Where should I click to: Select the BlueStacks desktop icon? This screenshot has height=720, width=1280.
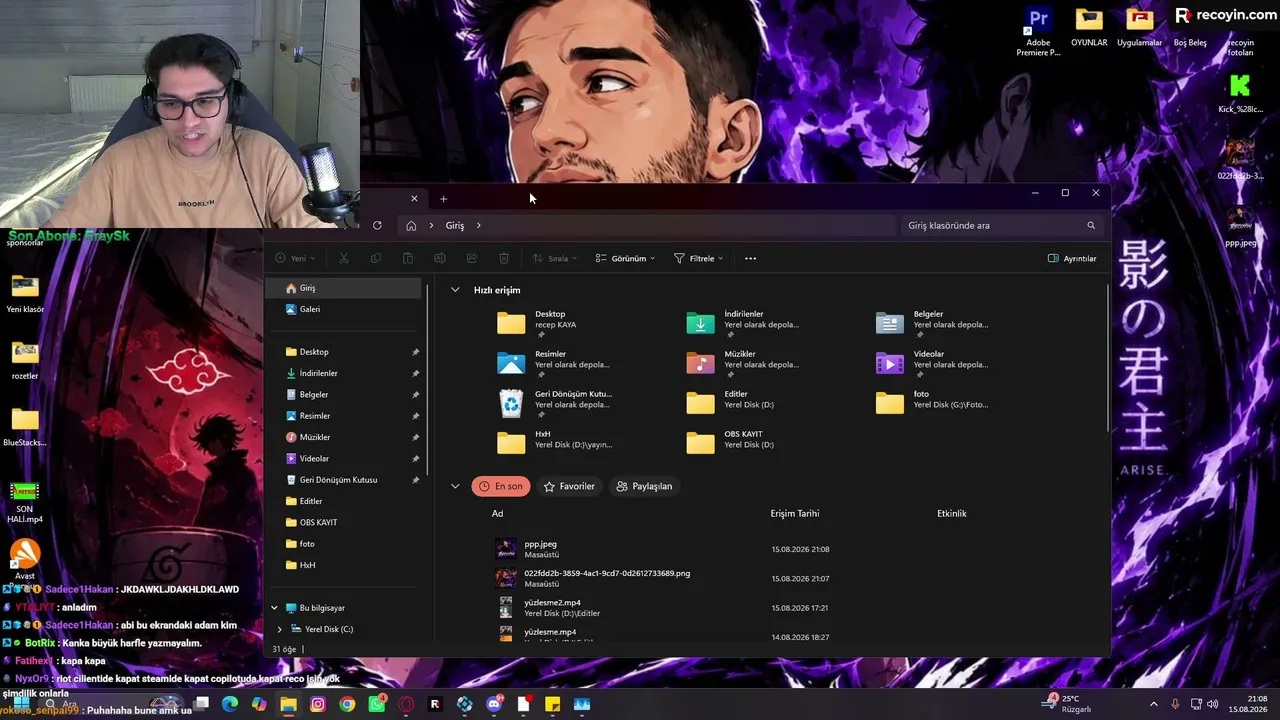(x=25, y=427)
